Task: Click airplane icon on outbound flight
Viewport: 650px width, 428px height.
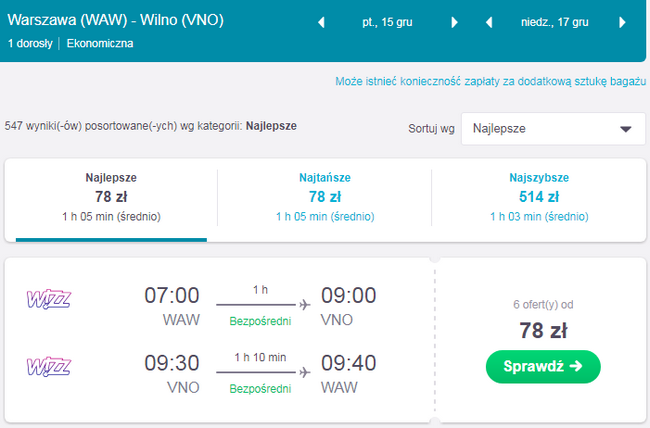Action: coord(304,305)
